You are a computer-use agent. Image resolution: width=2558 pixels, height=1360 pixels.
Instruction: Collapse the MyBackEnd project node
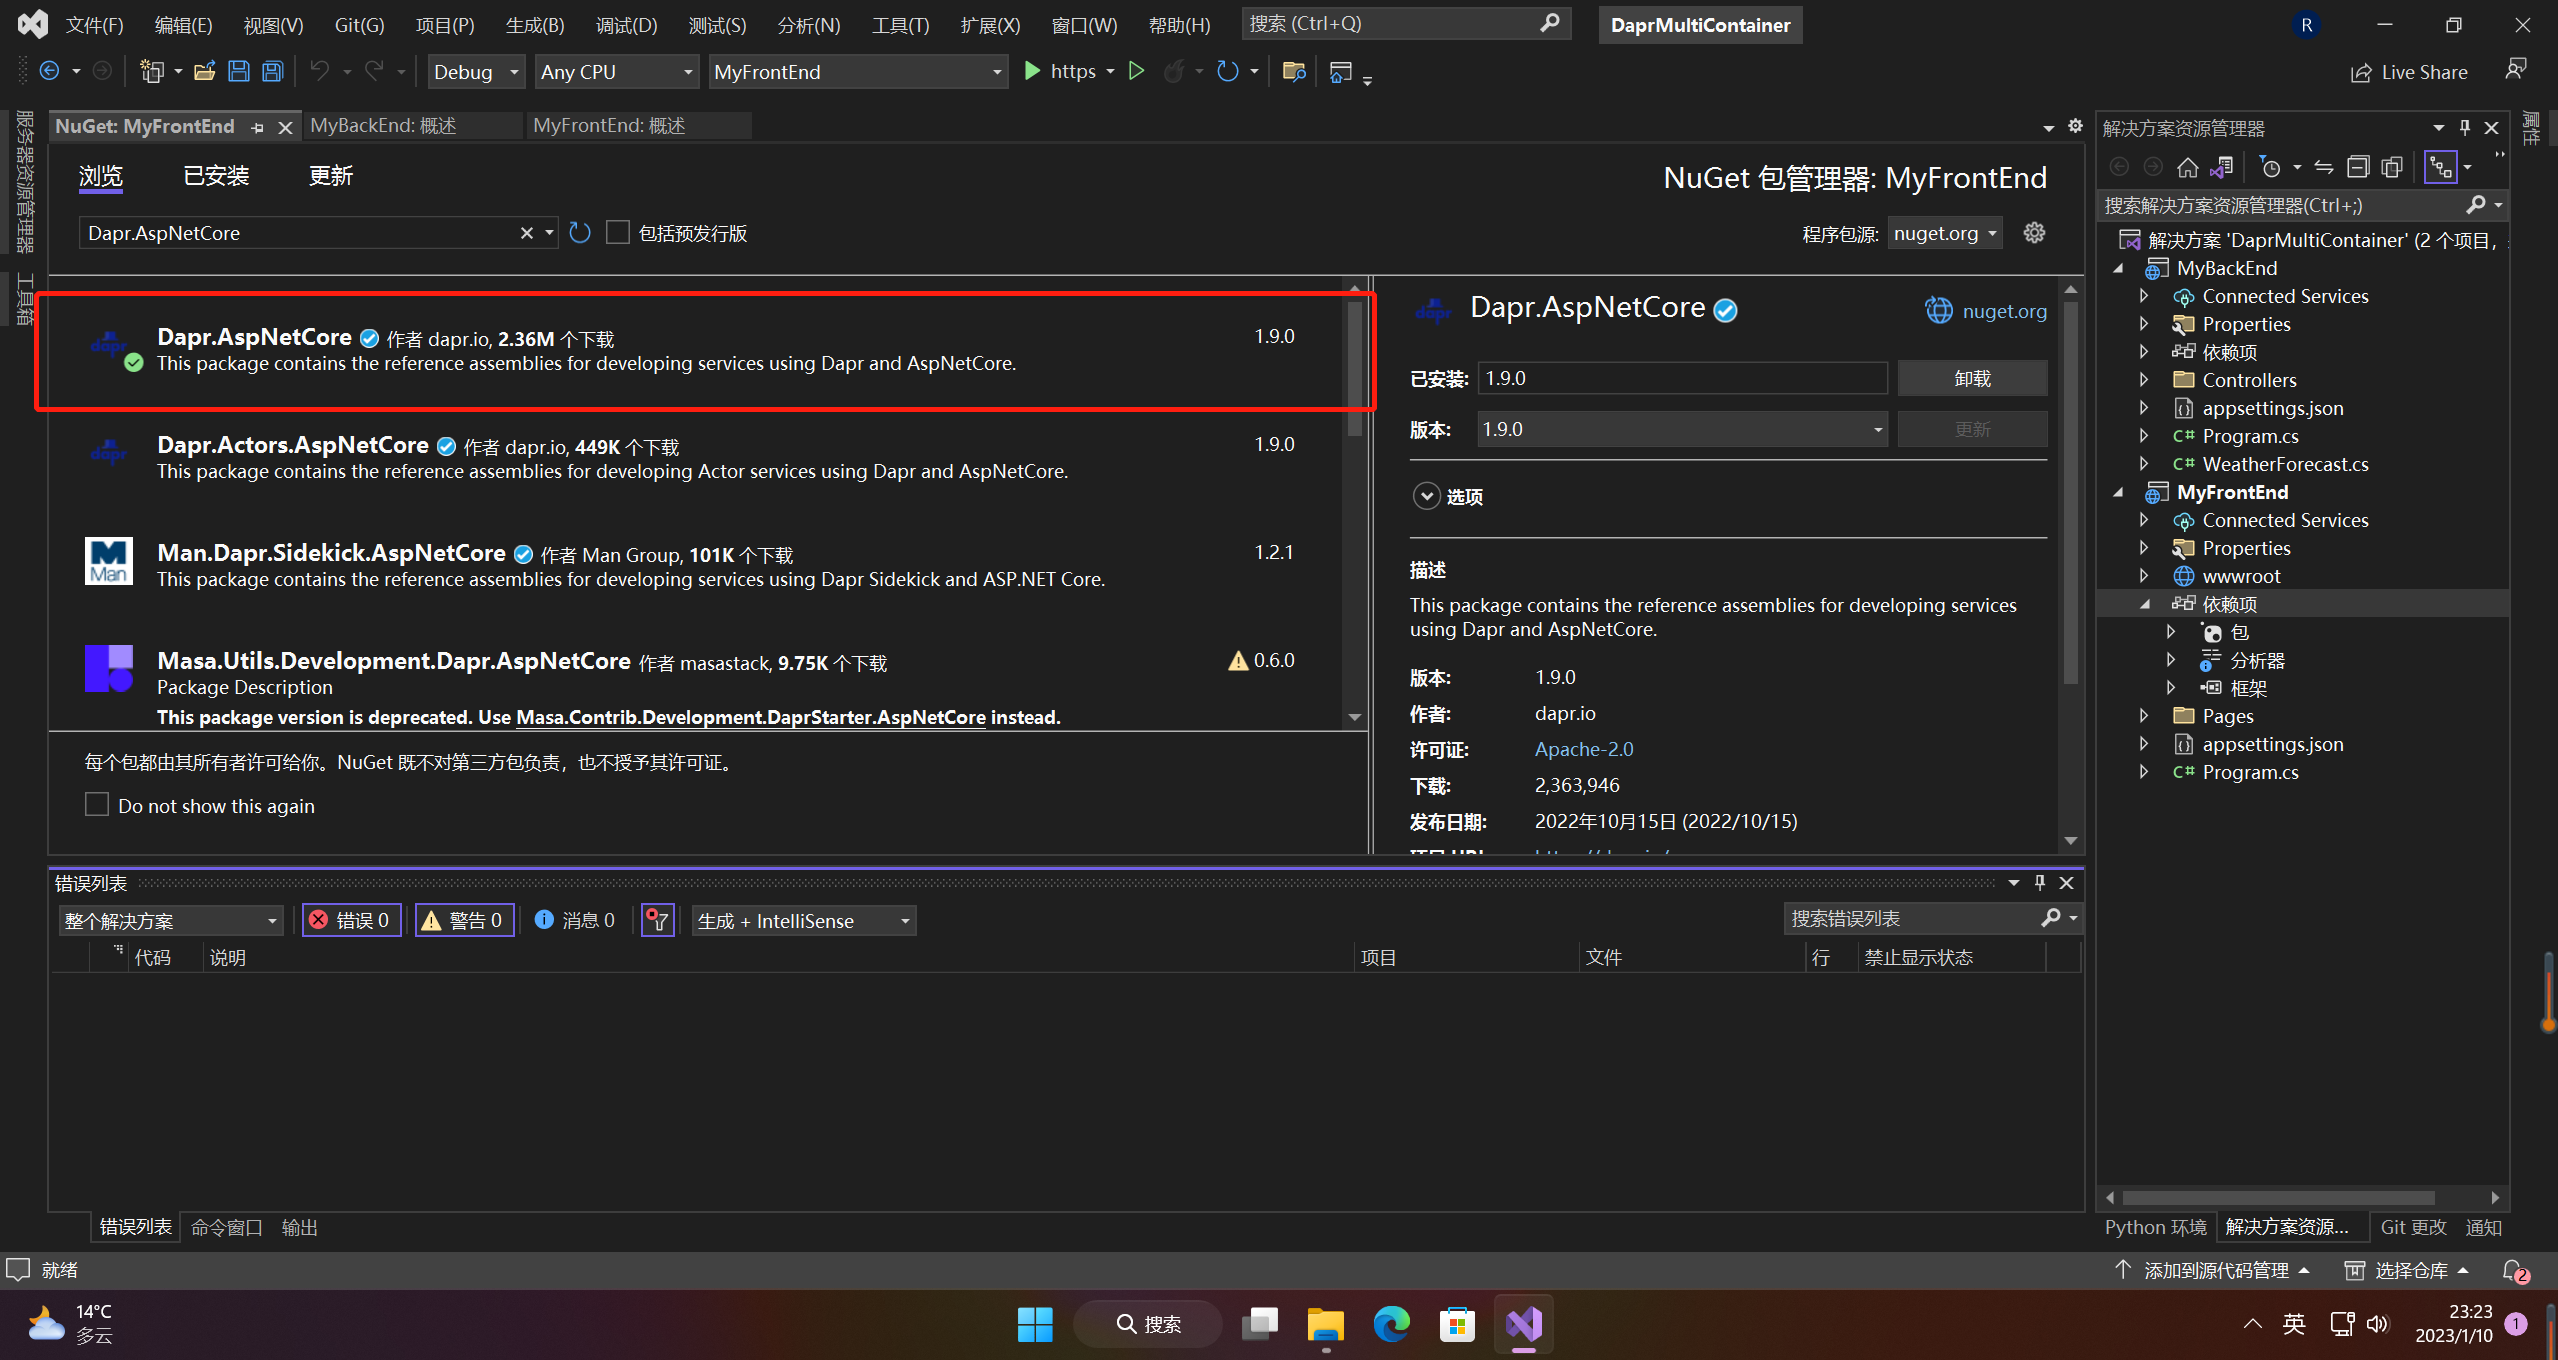[2119, 268]
